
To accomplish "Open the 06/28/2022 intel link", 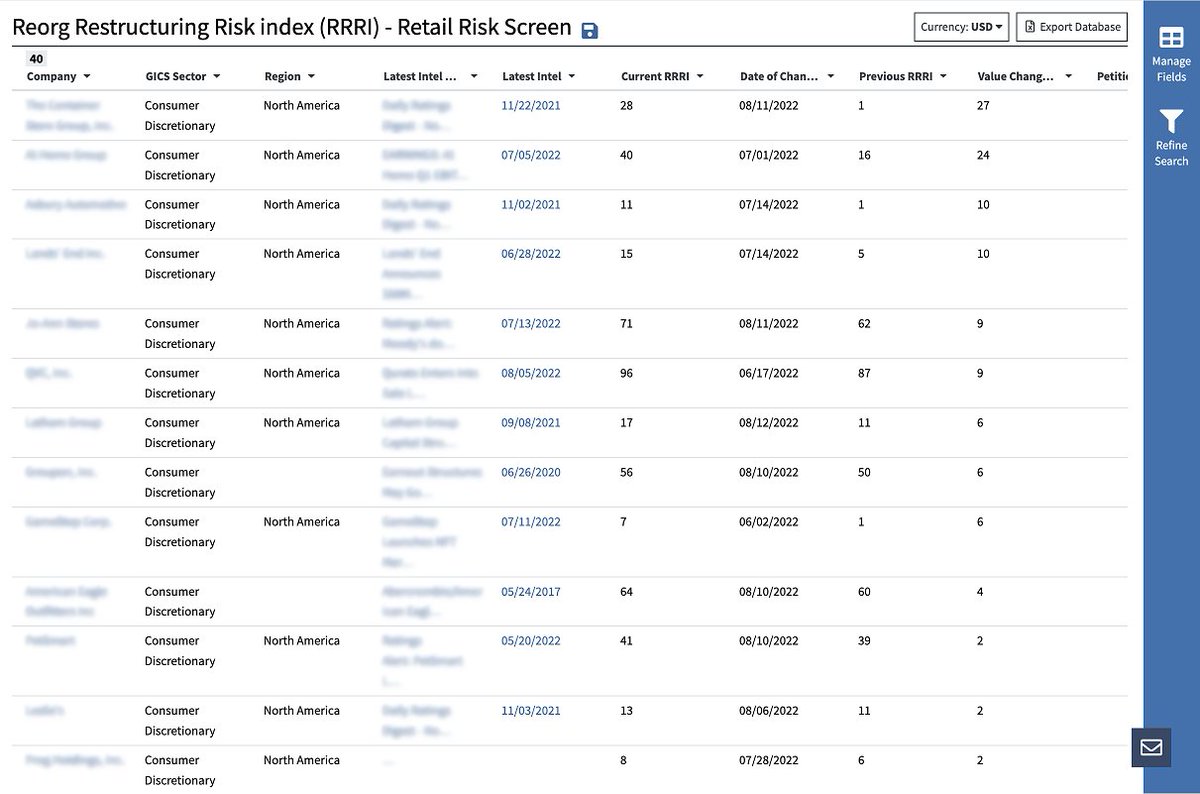I will [531, 254].
